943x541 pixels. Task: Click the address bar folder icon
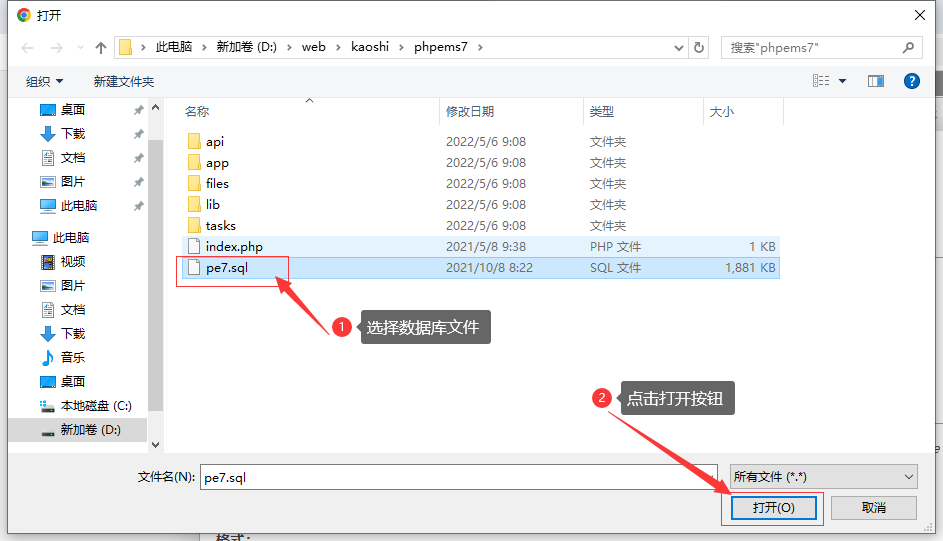[125, 47]
